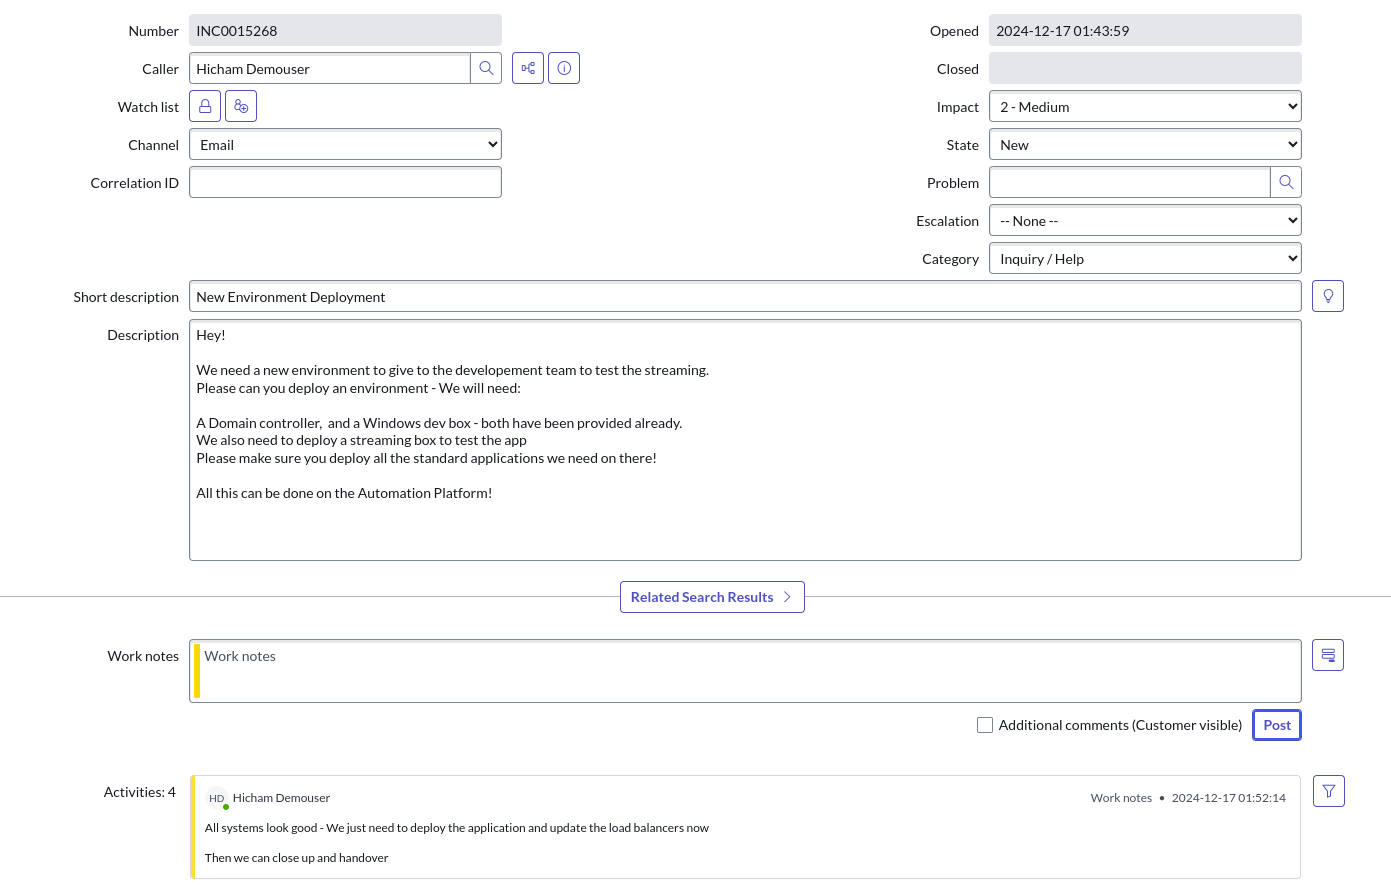Click into the Work notes text box
The height and width of the screenshot is (886, 1391).
click(x=745, y=671)
